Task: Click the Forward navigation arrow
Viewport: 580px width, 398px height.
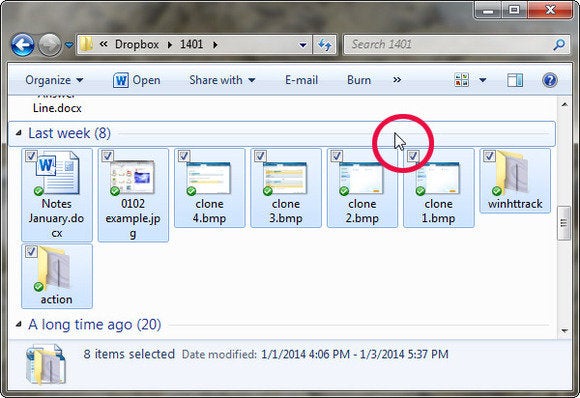Action: [50, 45]
